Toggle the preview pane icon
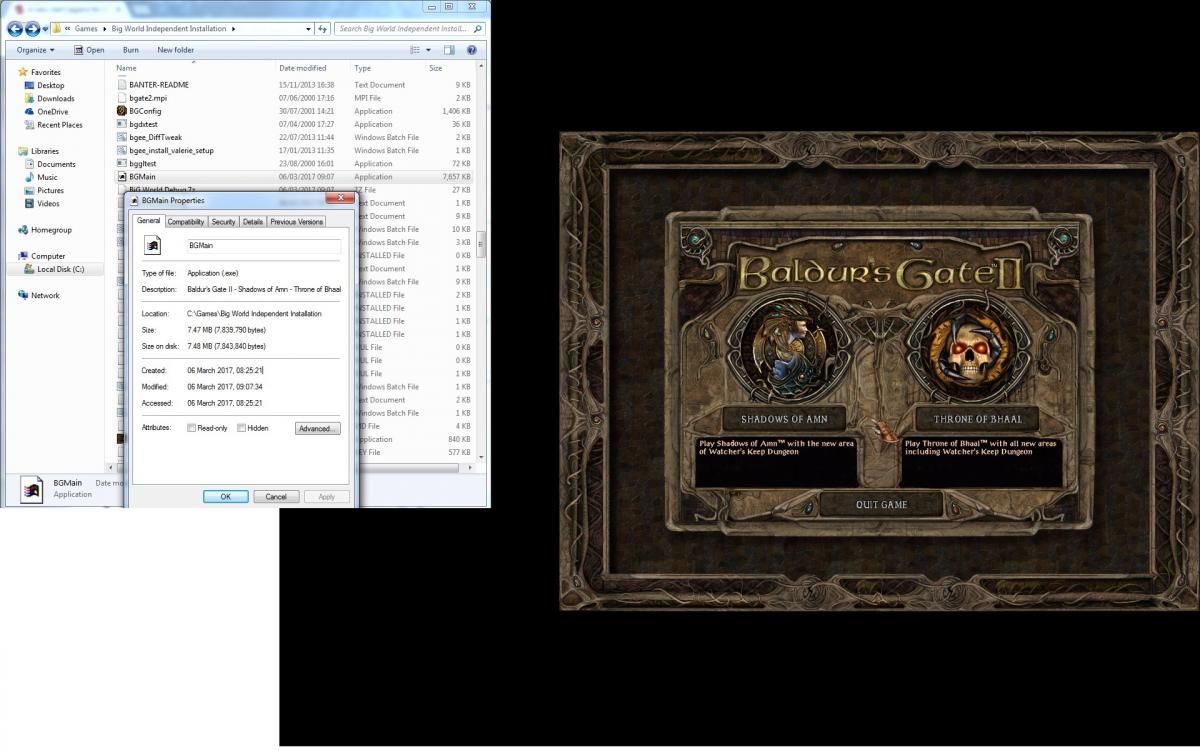 tap(449, 49)
